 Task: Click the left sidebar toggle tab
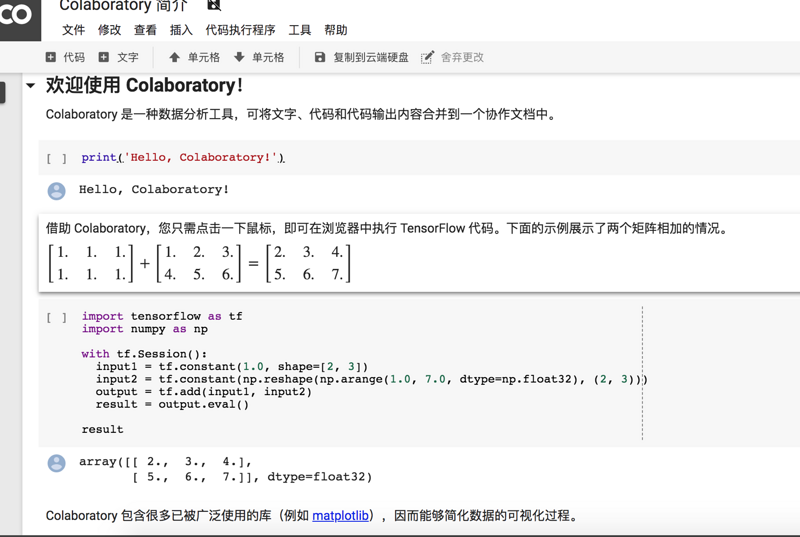[x=3, y=92]
